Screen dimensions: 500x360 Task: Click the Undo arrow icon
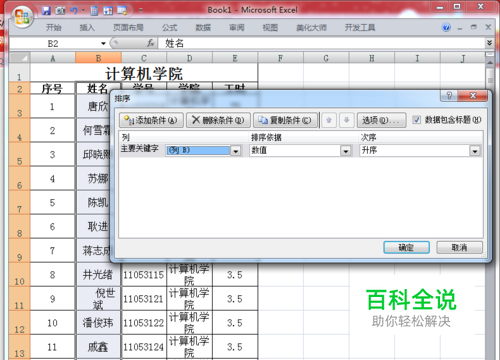(74, 11)
